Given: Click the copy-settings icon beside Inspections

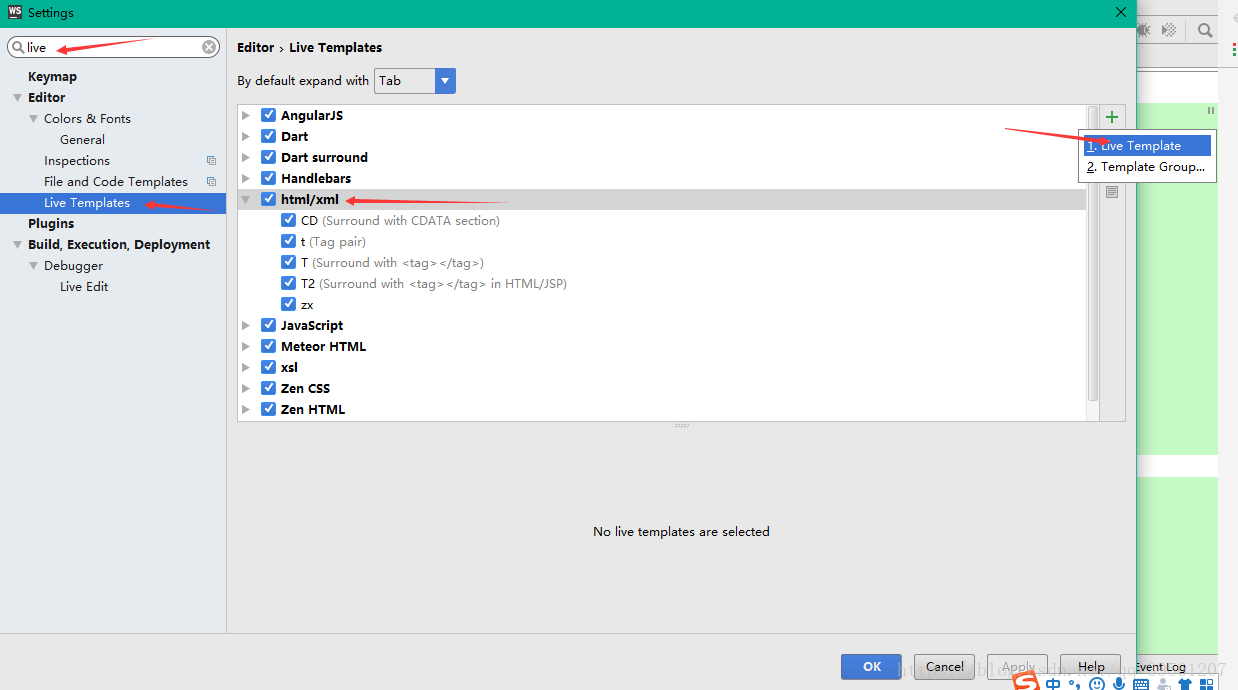Looking at the screenshot, I should [x=211, y=161].
